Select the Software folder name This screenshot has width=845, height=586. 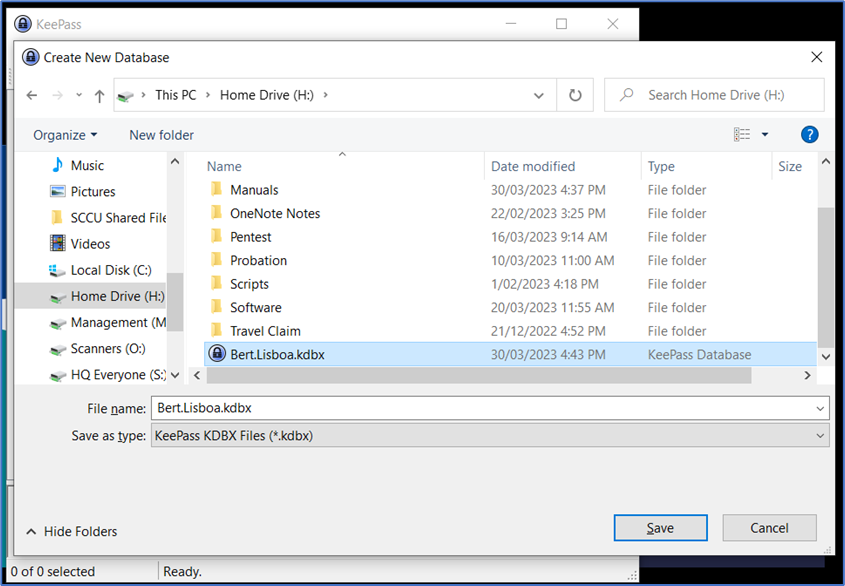coord(255,307)
